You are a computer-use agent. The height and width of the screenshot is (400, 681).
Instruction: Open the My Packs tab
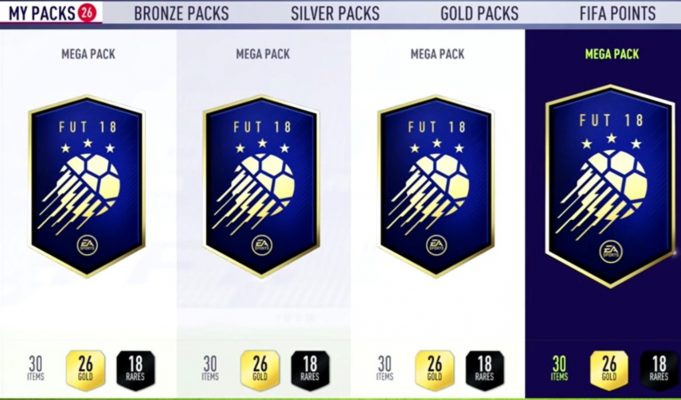pos(51,13)
